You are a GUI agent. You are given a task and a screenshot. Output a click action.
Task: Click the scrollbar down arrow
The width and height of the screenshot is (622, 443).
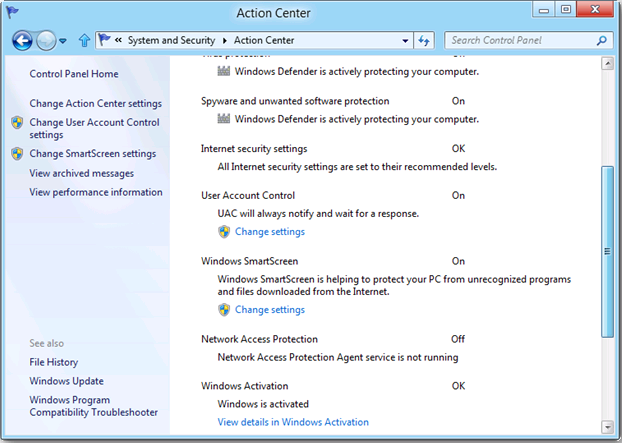pyautogui.click(x=607, y=427)
